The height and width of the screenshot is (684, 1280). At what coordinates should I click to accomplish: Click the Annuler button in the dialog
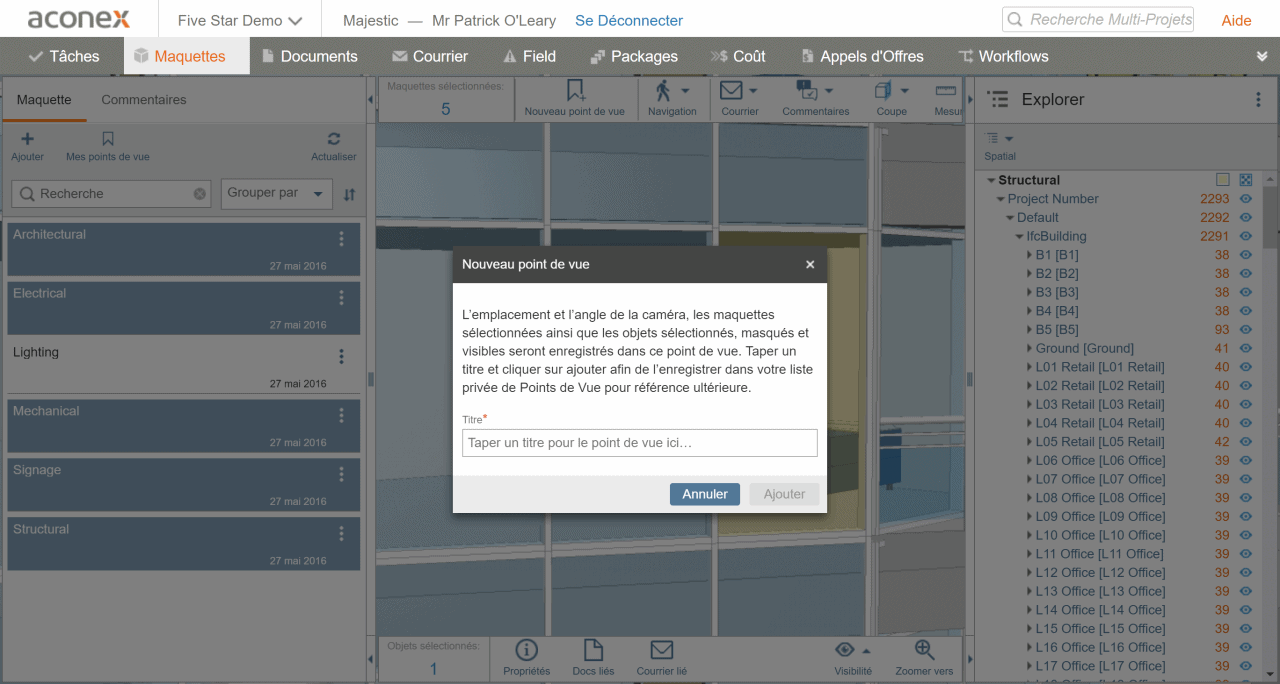coord(705,494)
